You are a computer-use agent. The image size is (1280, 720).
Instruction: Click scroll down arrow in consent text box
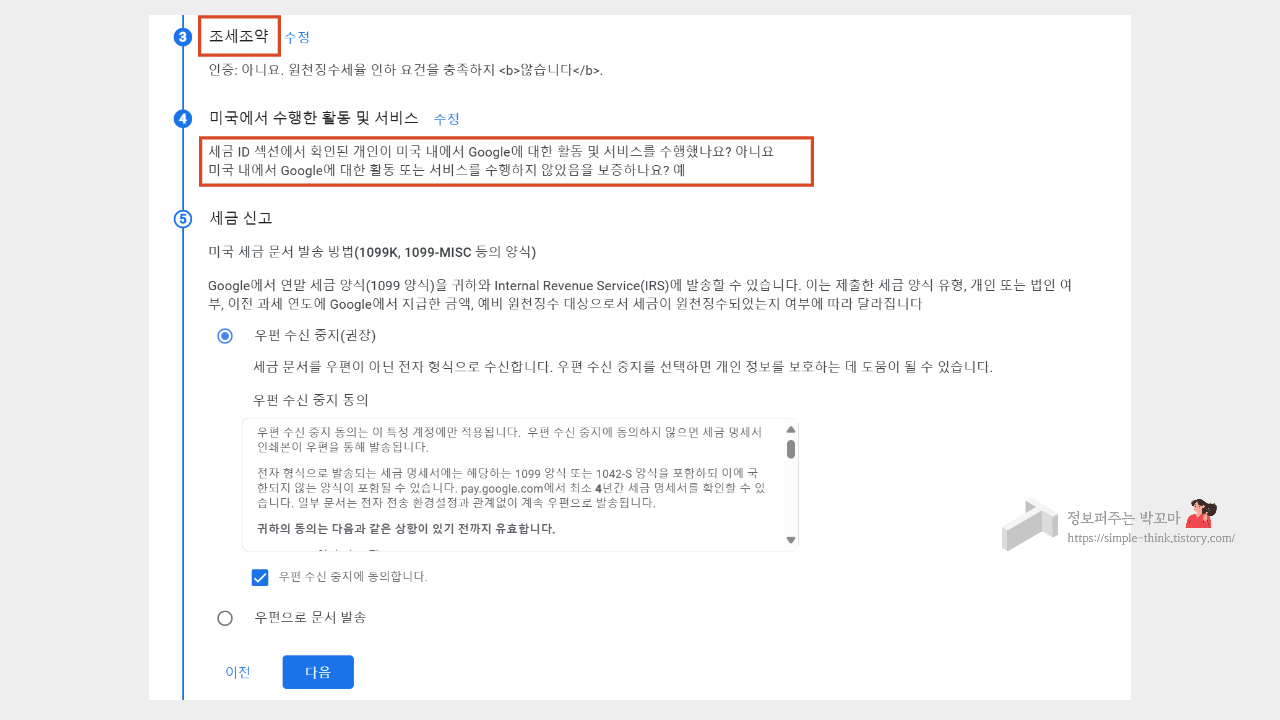pos(791,540)
